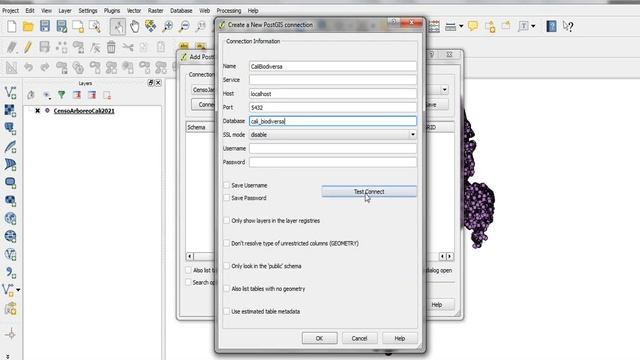Viewport: 640px width, 360px height.
Task: Toggle editing with the pencil icon
Action: (28, 47)
